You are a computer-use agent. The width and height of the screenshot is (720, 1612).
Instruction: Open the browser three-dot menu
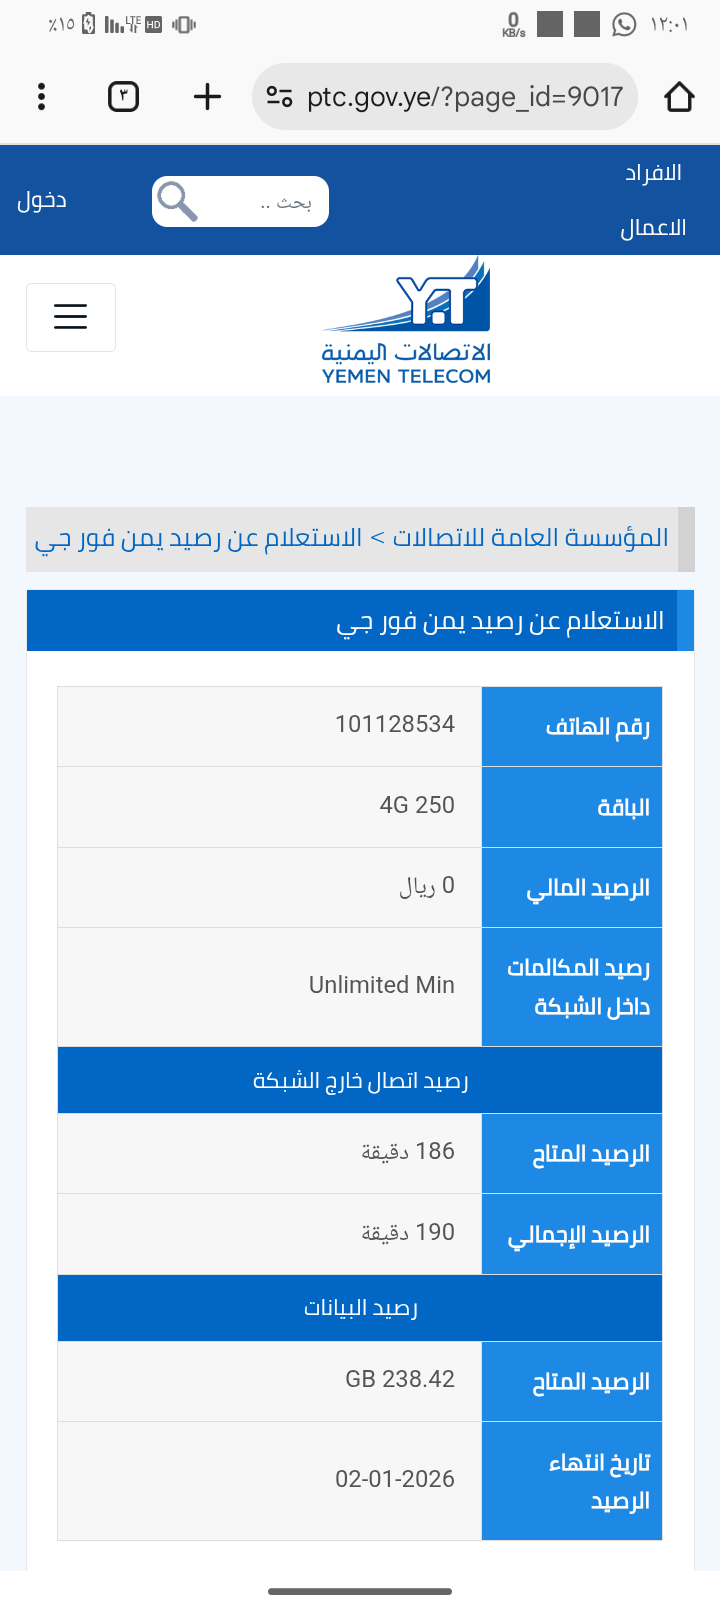41,97
